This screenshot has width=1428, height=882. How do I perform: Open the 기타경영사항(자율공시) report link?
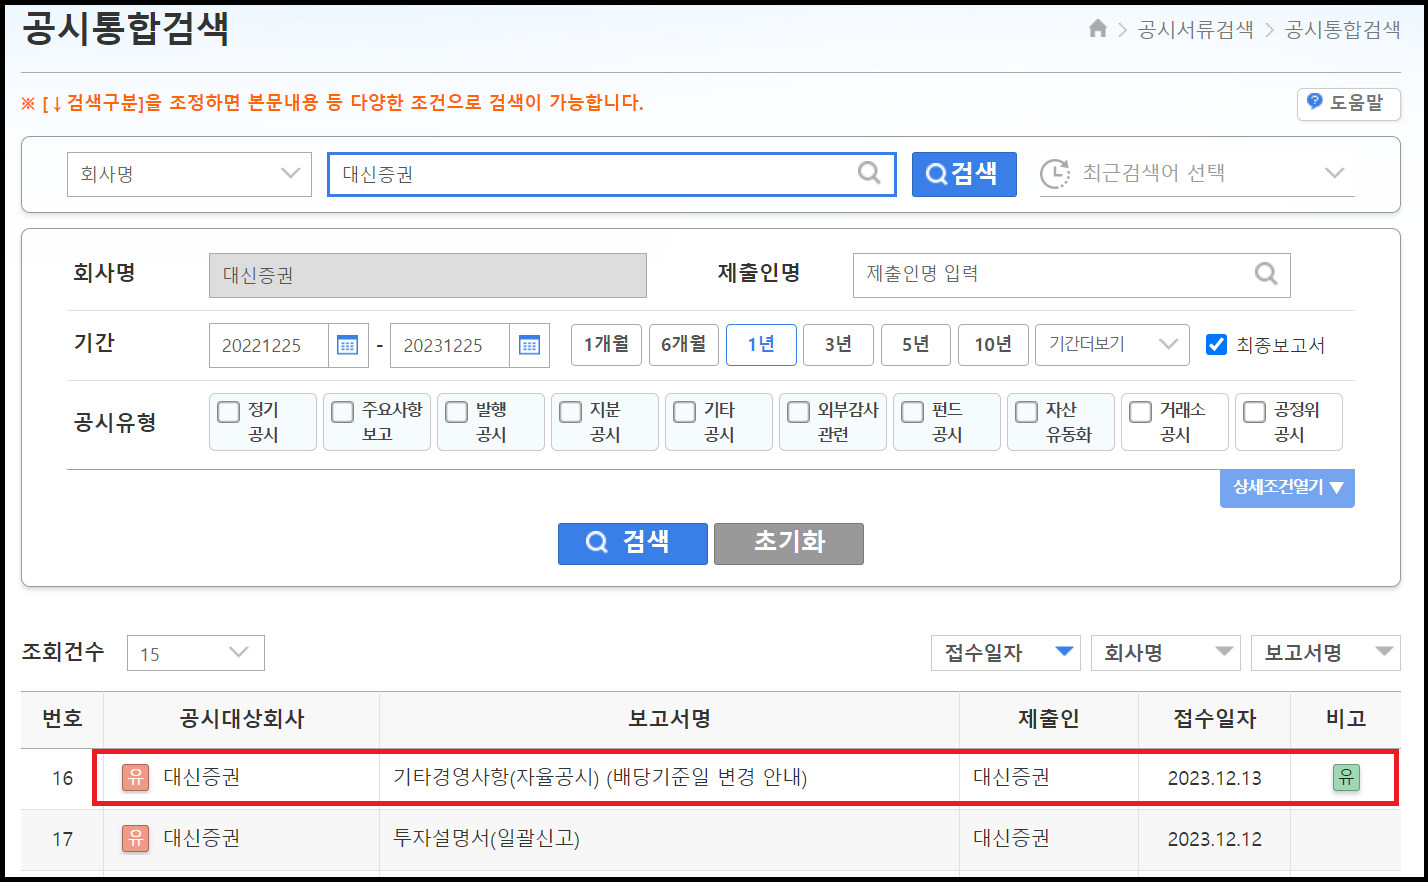(x=600, y=777)
